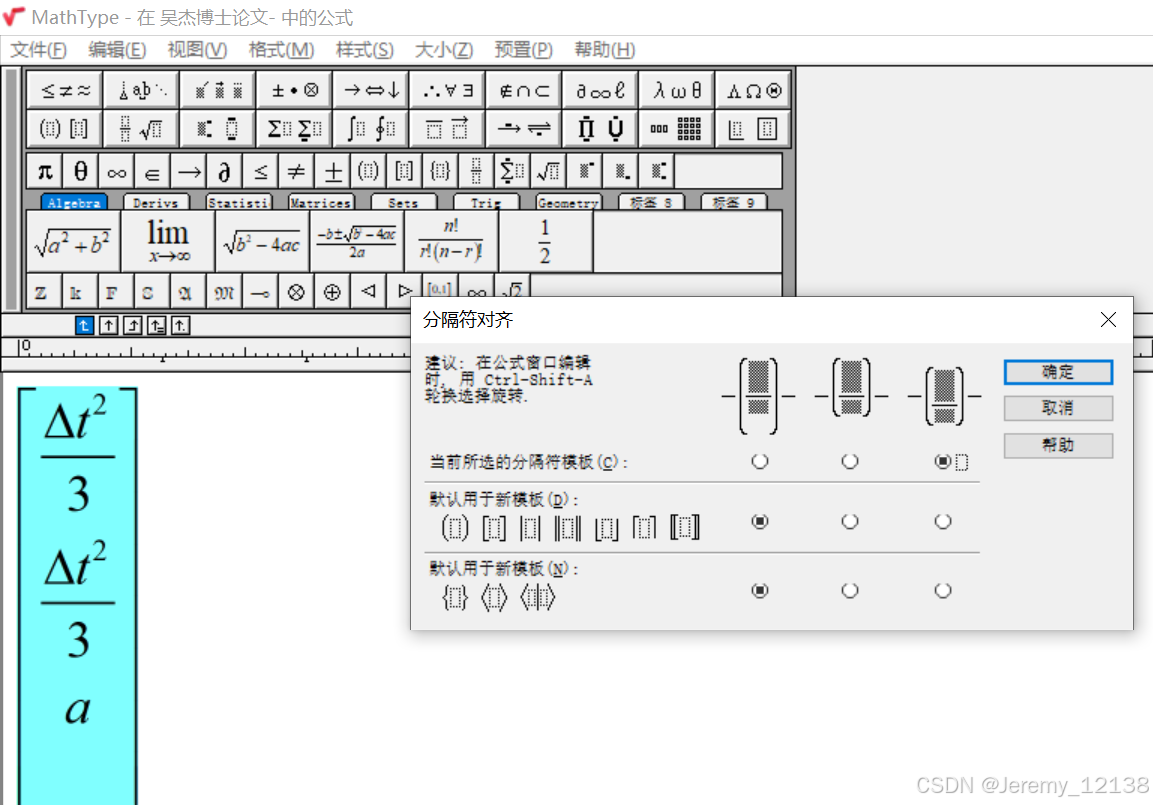
Task: Insert the circled times symbol
Action: [296, 292]
